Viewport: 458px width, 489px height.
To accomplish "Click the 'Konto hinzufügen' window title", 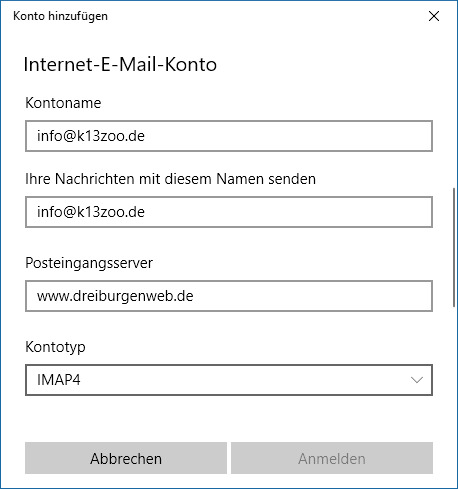I will pos(60,16).
